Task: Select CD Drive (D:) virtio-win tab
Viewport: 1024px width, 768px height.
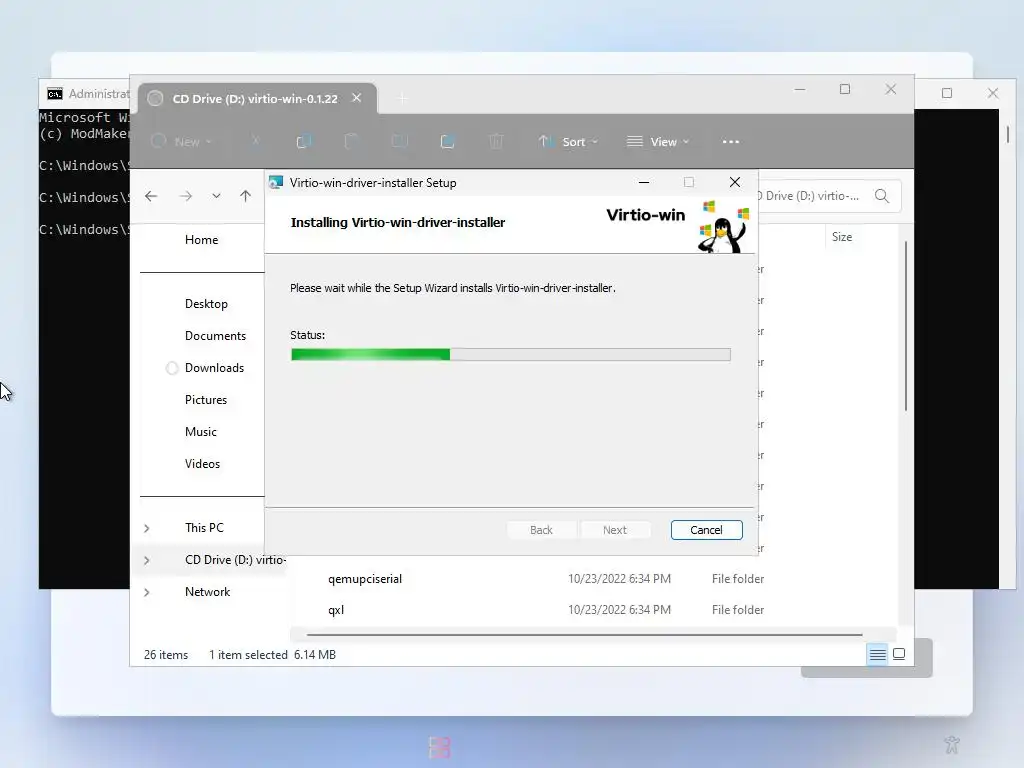Action: (255, 99)
